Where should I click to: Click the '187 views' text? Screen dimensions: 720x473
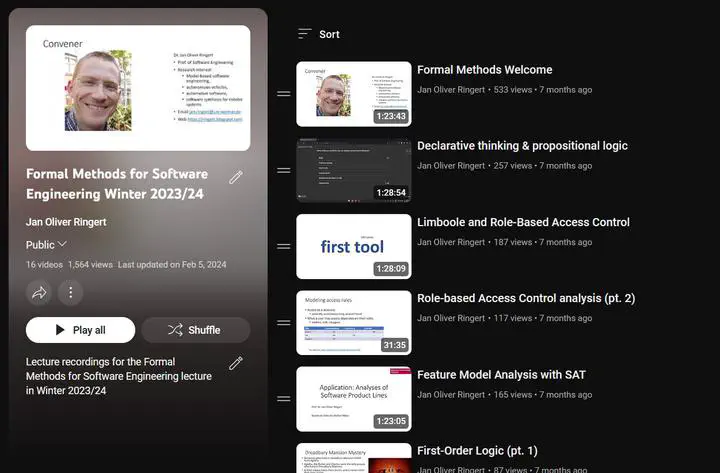pyautogui.click(x=513, y=242)
